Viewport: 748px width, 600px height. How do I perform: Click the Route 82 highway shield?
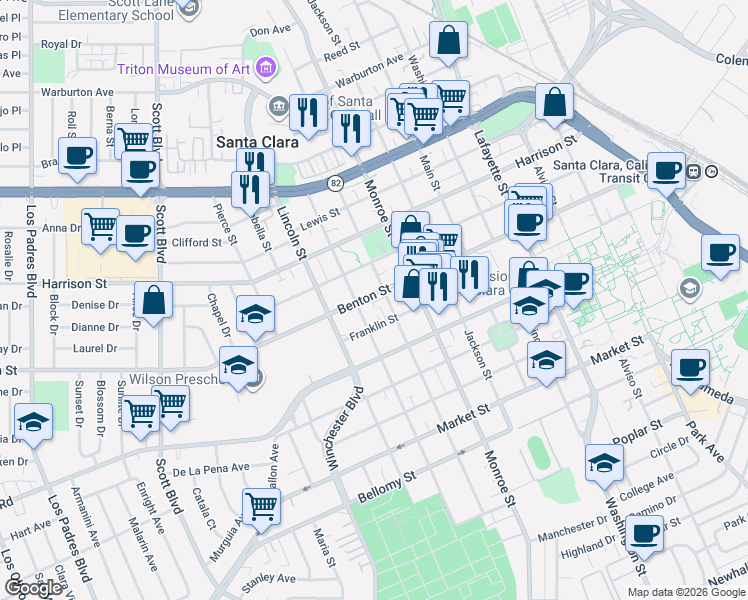pos(335,183)
